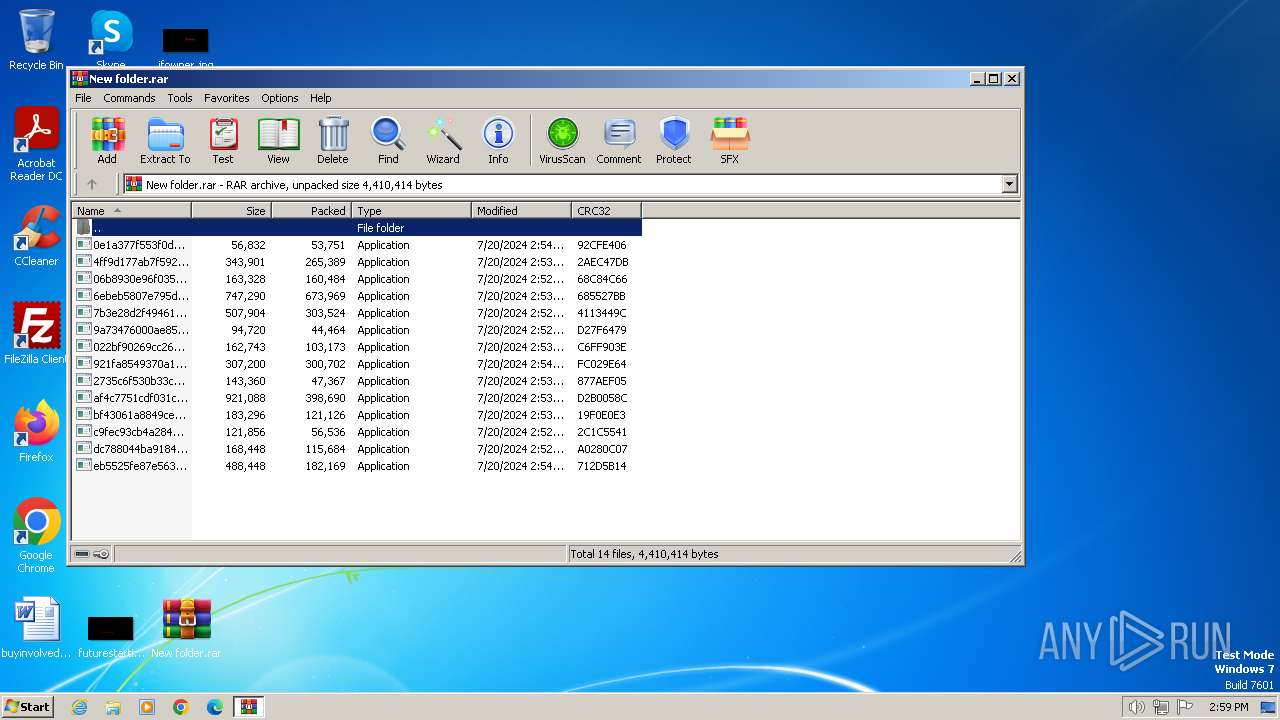Open the Favorites menu

click(227, 98)
